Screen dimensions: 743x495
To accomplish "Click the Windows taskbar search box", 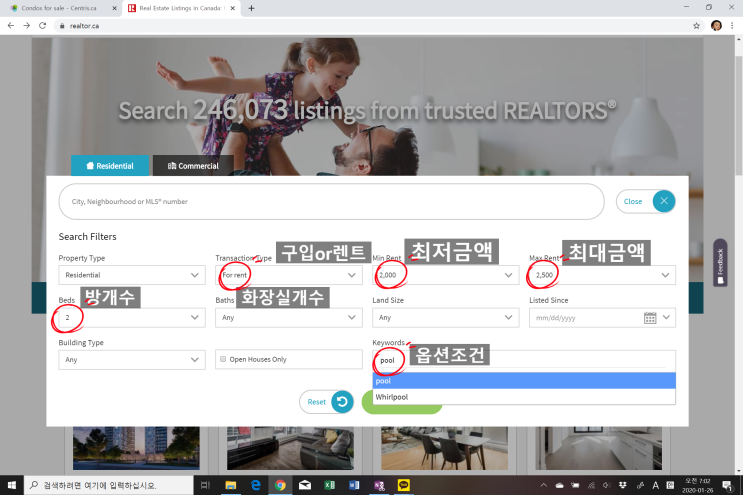I will coord(109,485).
